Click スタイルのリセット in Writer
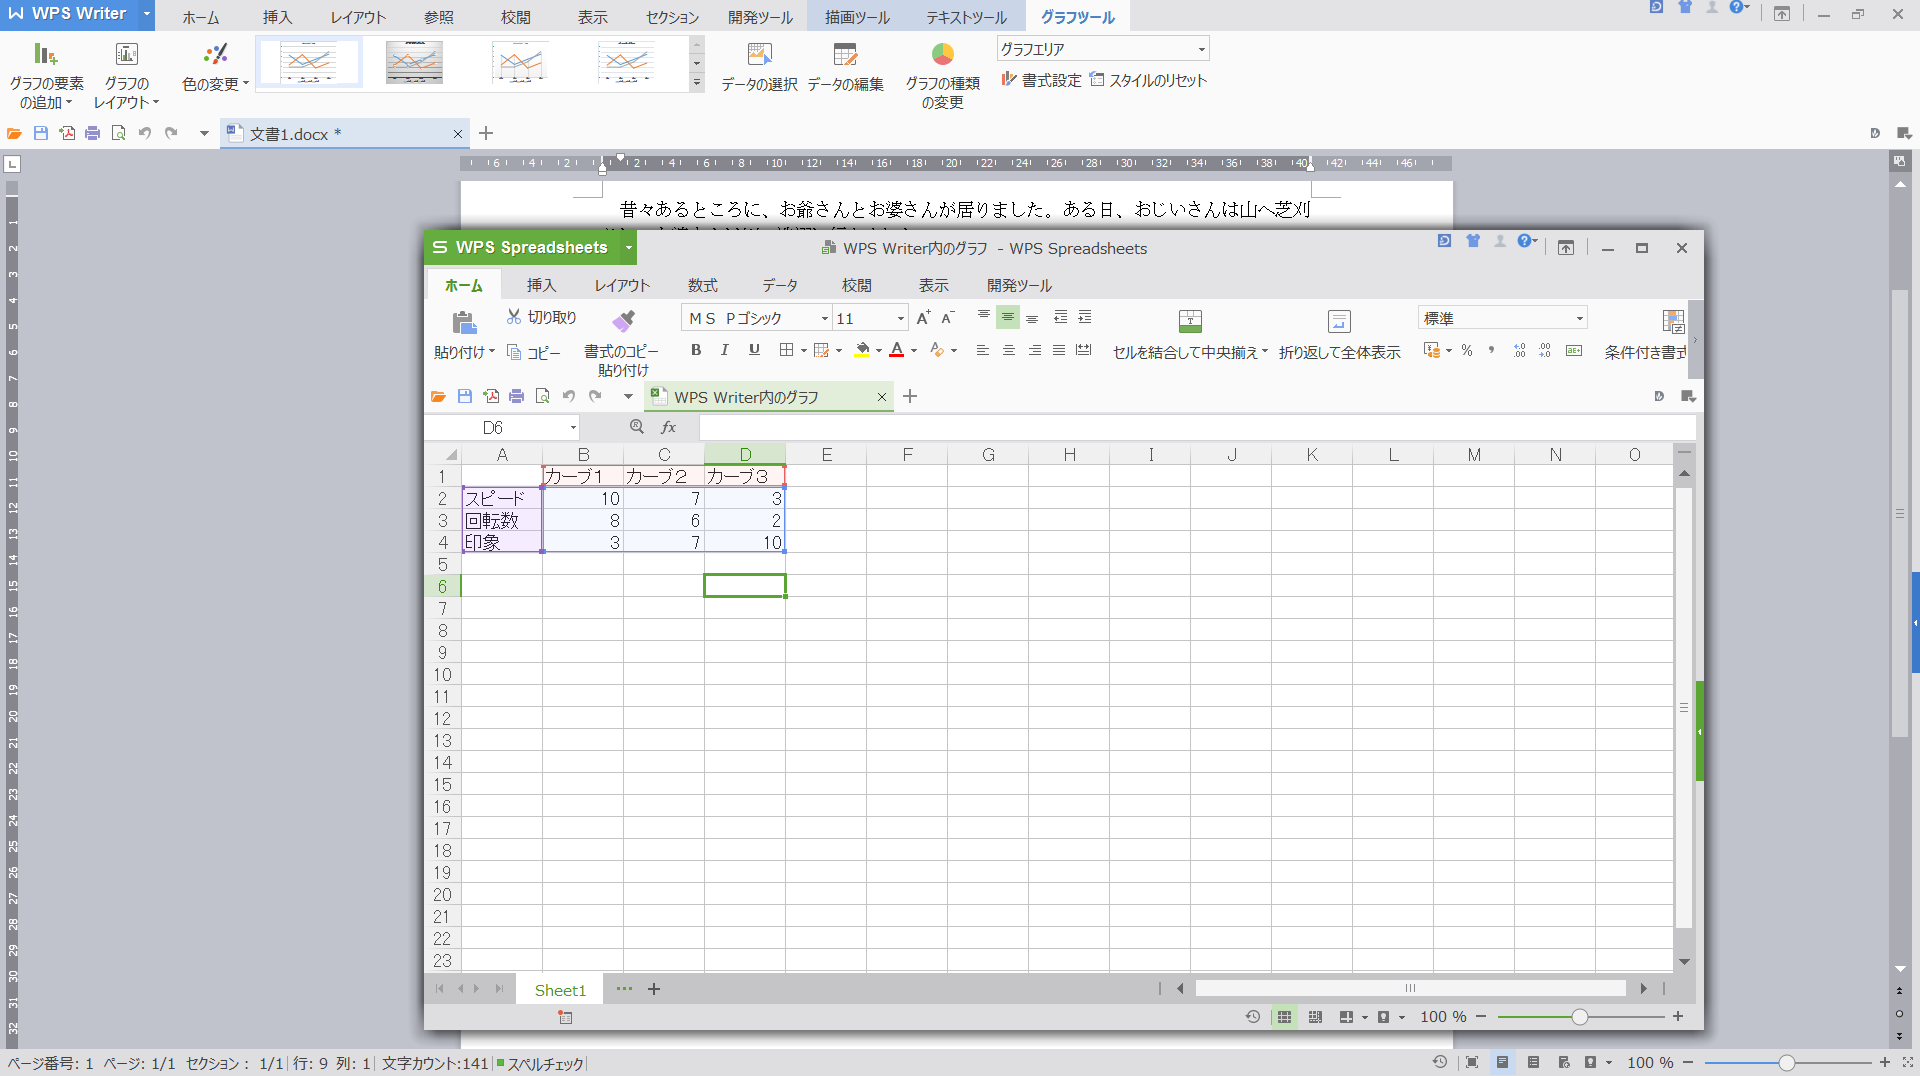 (x=1148, y=80)
